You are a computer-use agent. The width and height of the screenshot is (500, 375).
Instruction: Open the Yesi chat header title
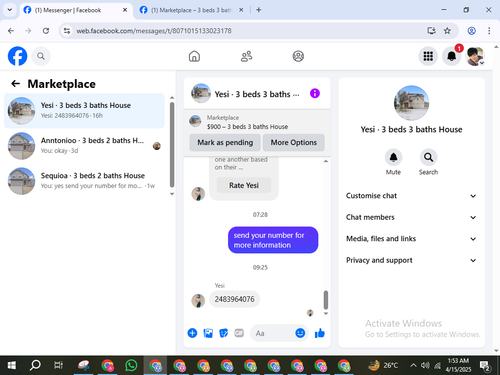tap(257, 94)
